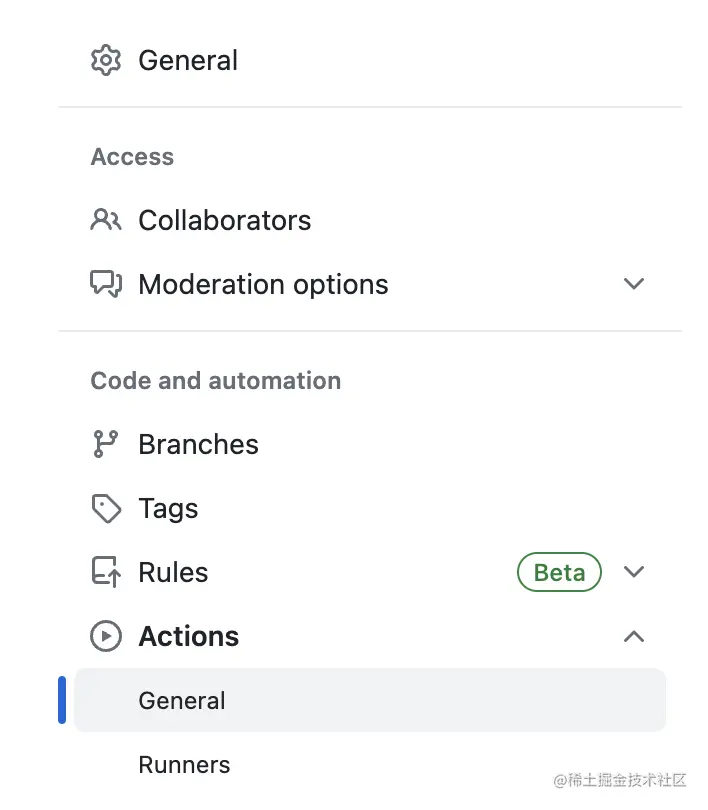Open the Tags settings text
This screenshot has width=708, height=810.
[168, 508]
